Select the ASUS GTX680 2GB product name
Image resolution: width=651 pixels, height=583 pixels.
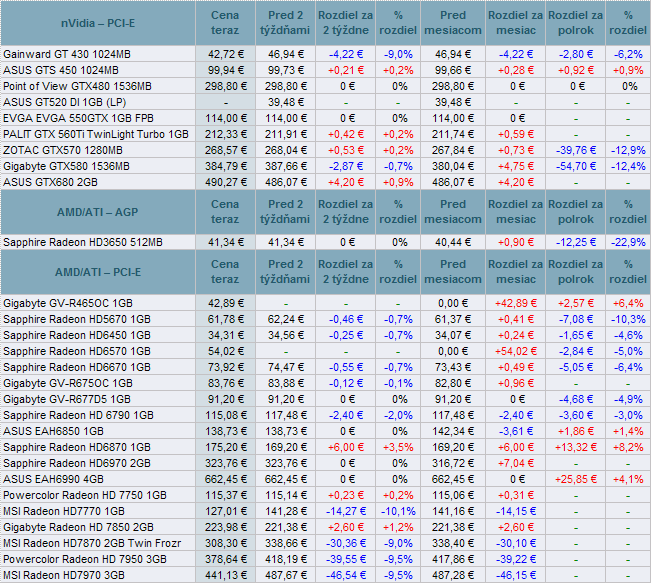coord(51,182)
